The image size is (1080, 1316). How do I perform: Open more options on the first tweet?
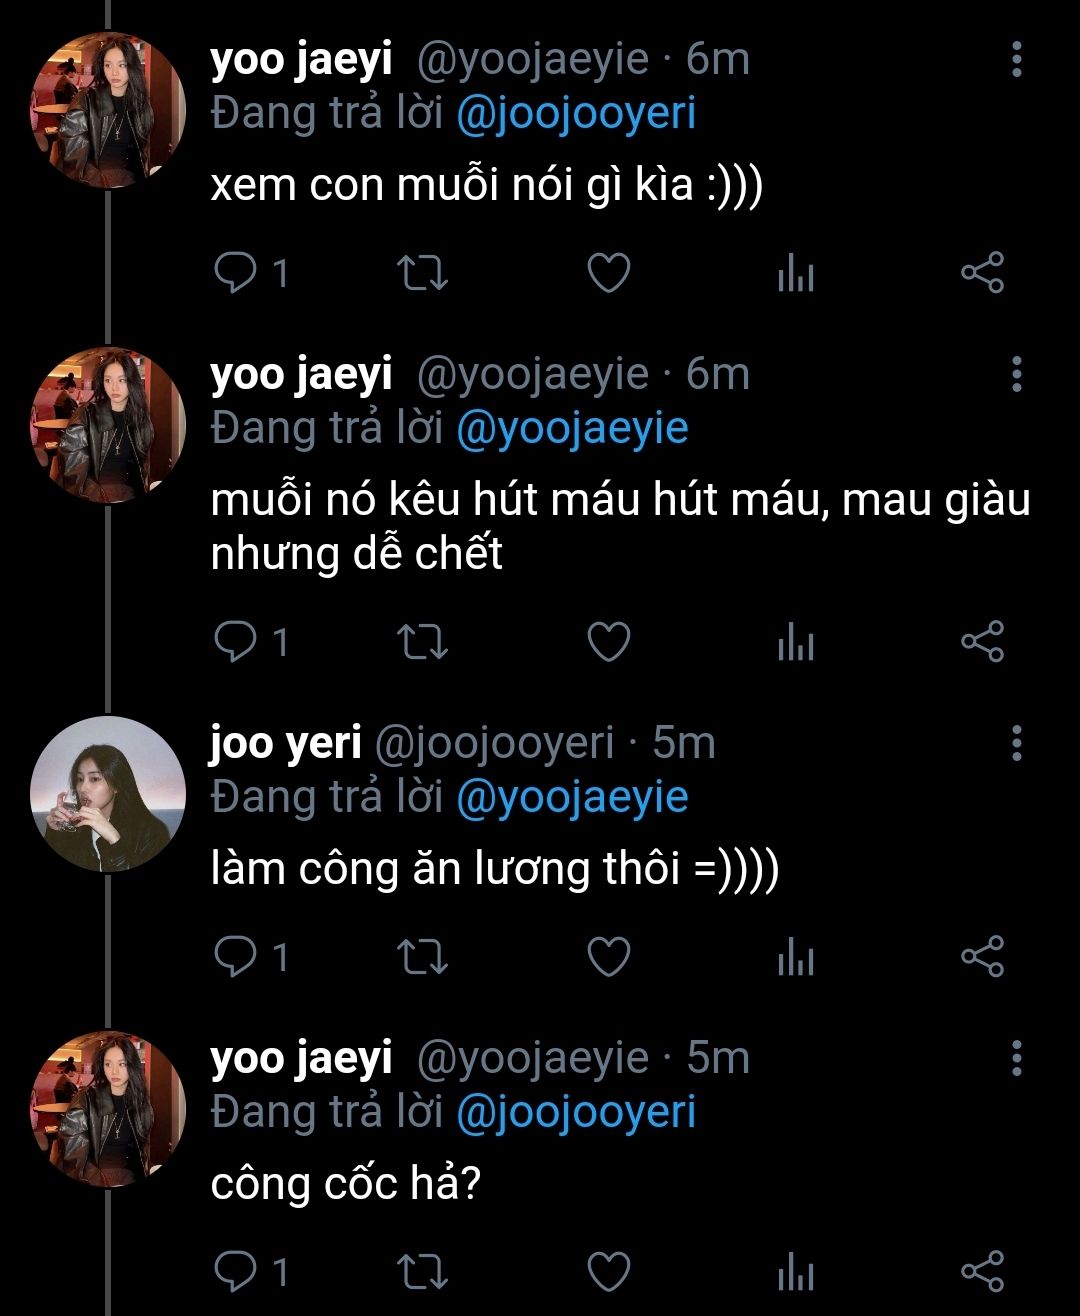pos(1016,60)
